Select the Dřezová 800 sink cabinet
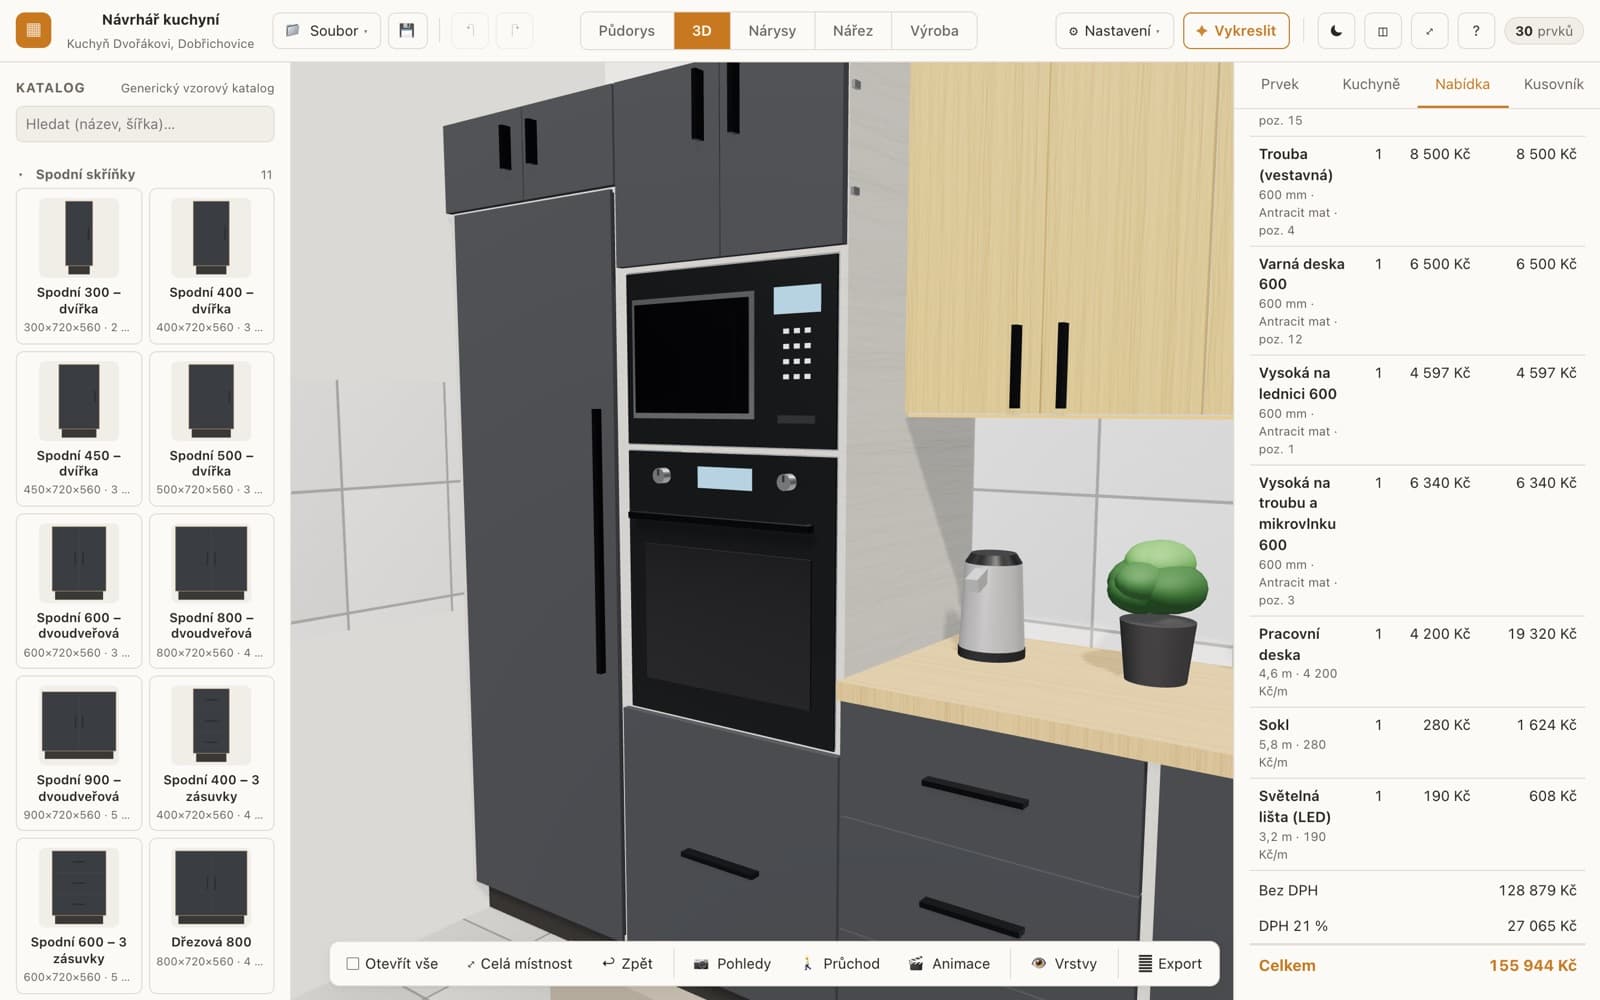Image resolution: width=1600 pixels, height=1000 pixels. (x=211, y=915)
